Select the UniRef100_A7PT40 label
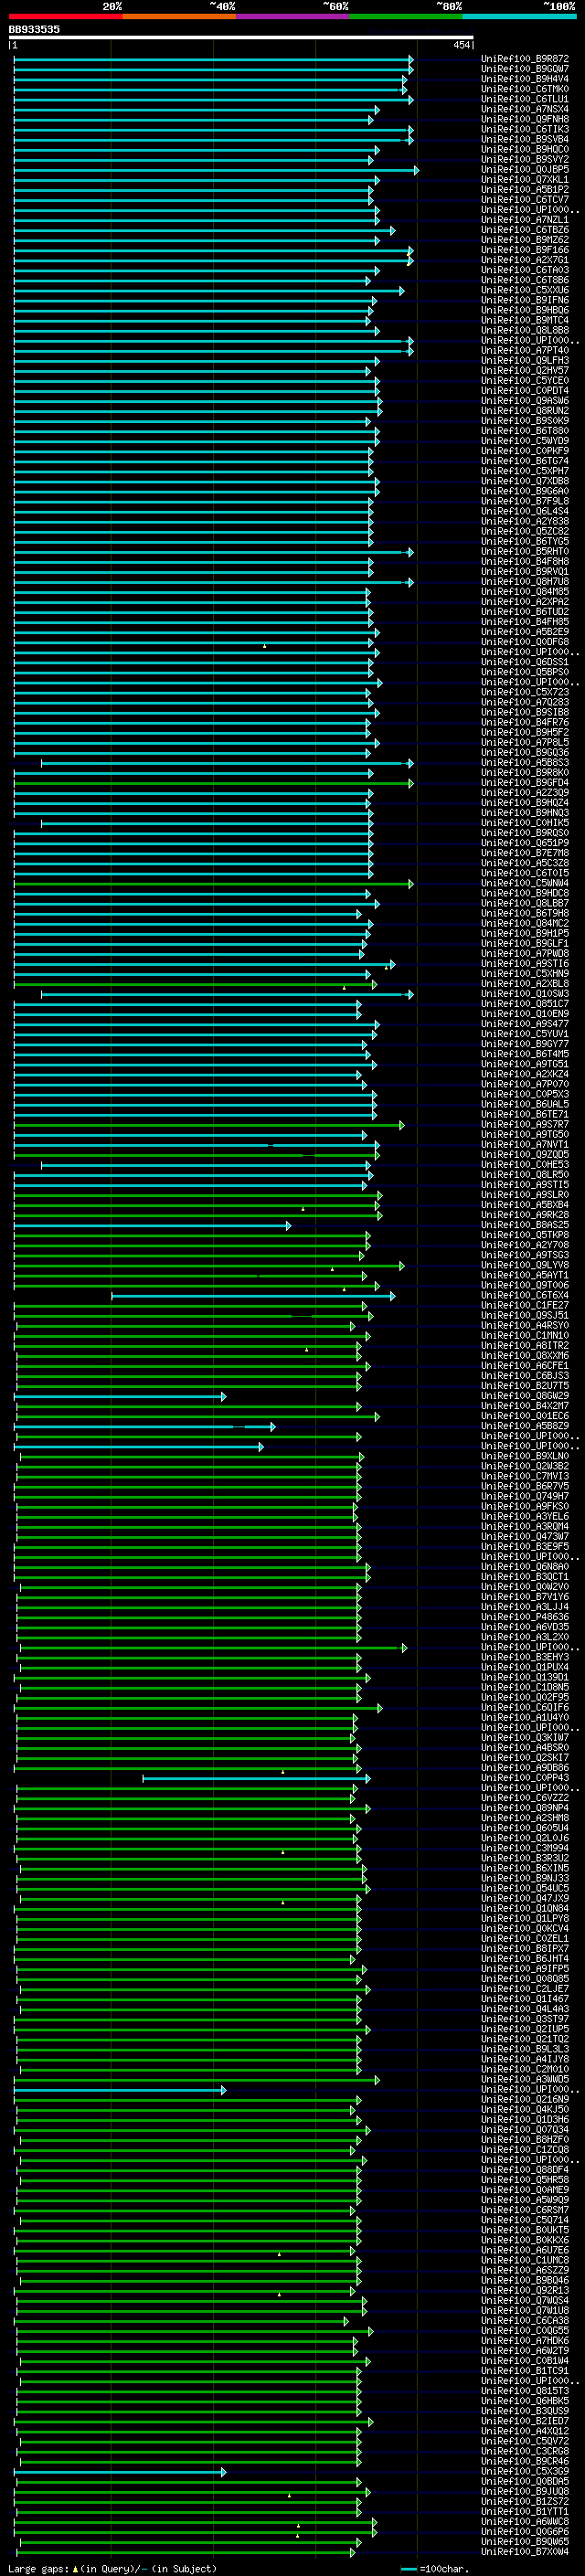Viewport: 585px width, 2576px height. [x=525, y=350]
